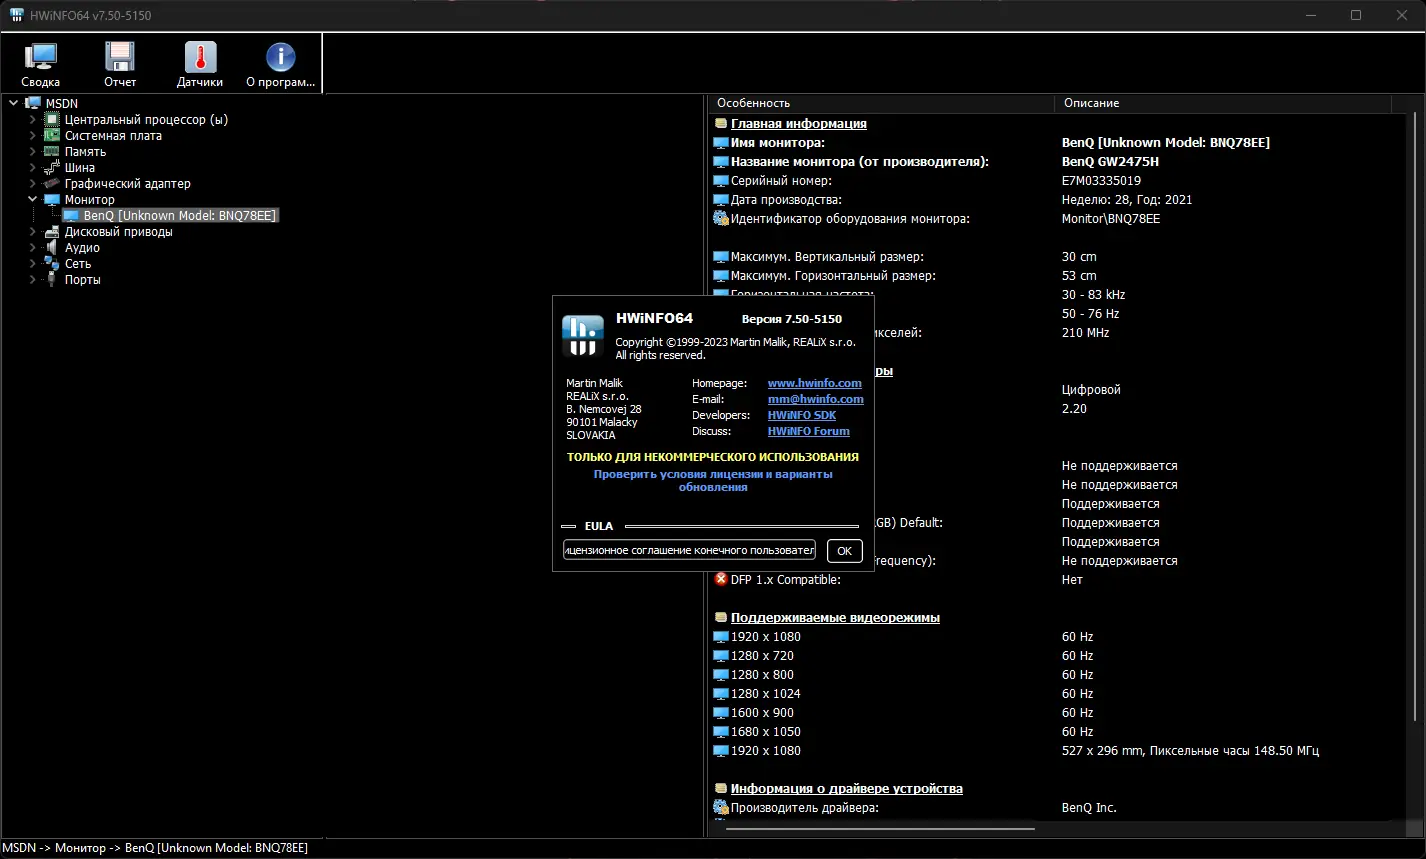Click the monitor icon beside Дата производства

tap(721, 200)
